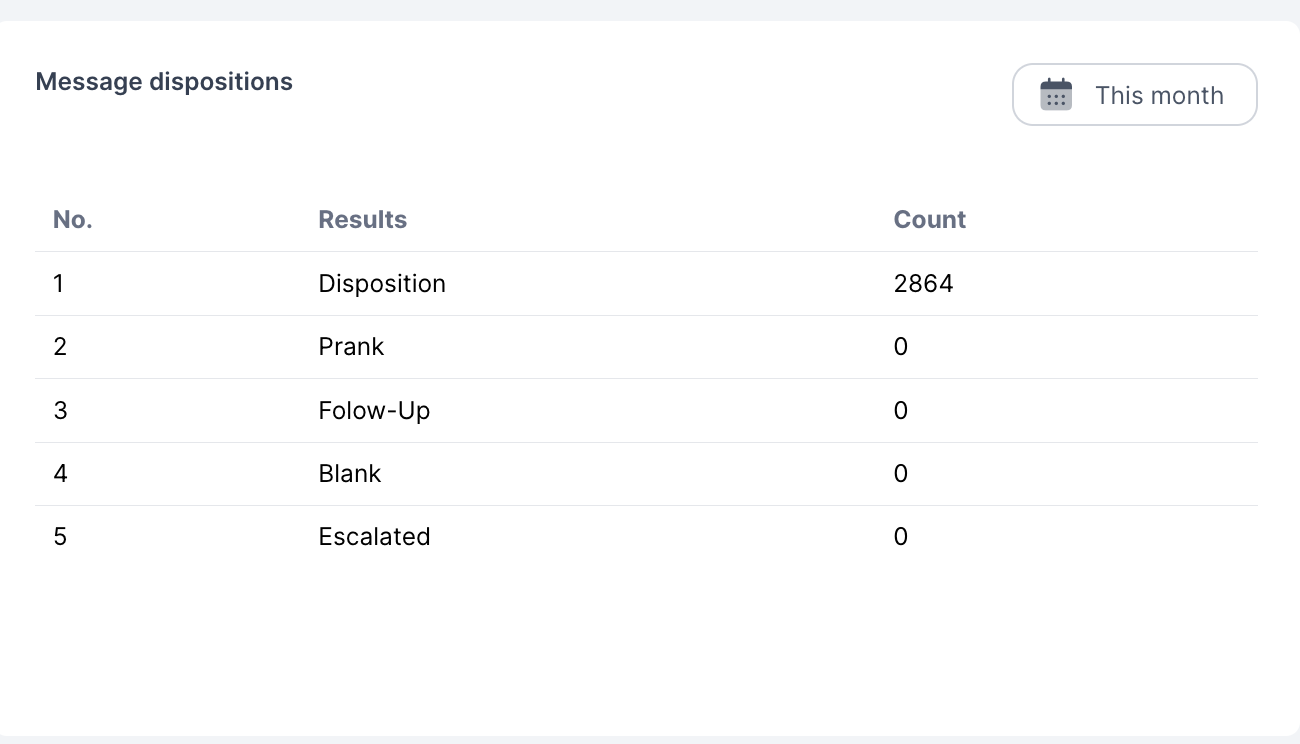
Task: Click the calendar icon in date filter
Action: [1056, 95]
